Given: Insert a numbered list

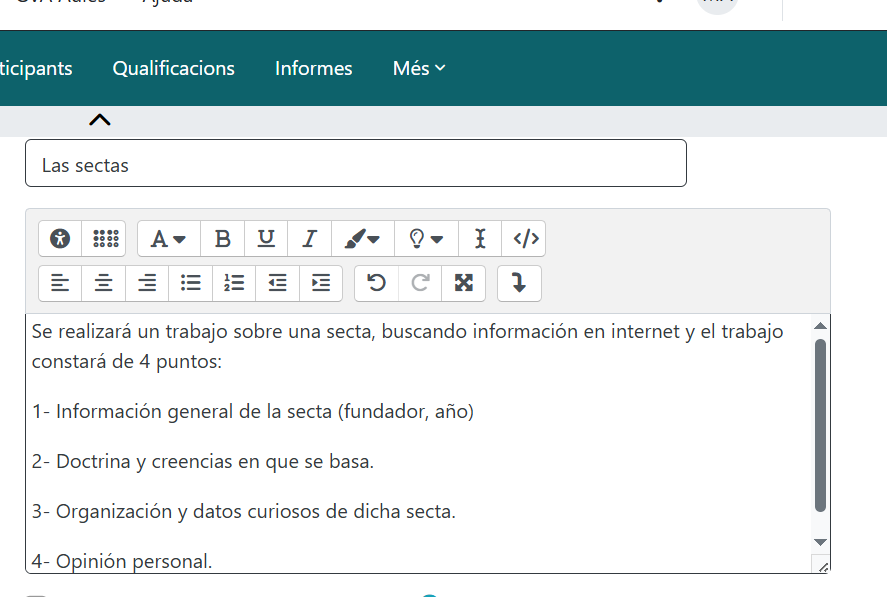Looking at the screenshot, I should point(234,283).
